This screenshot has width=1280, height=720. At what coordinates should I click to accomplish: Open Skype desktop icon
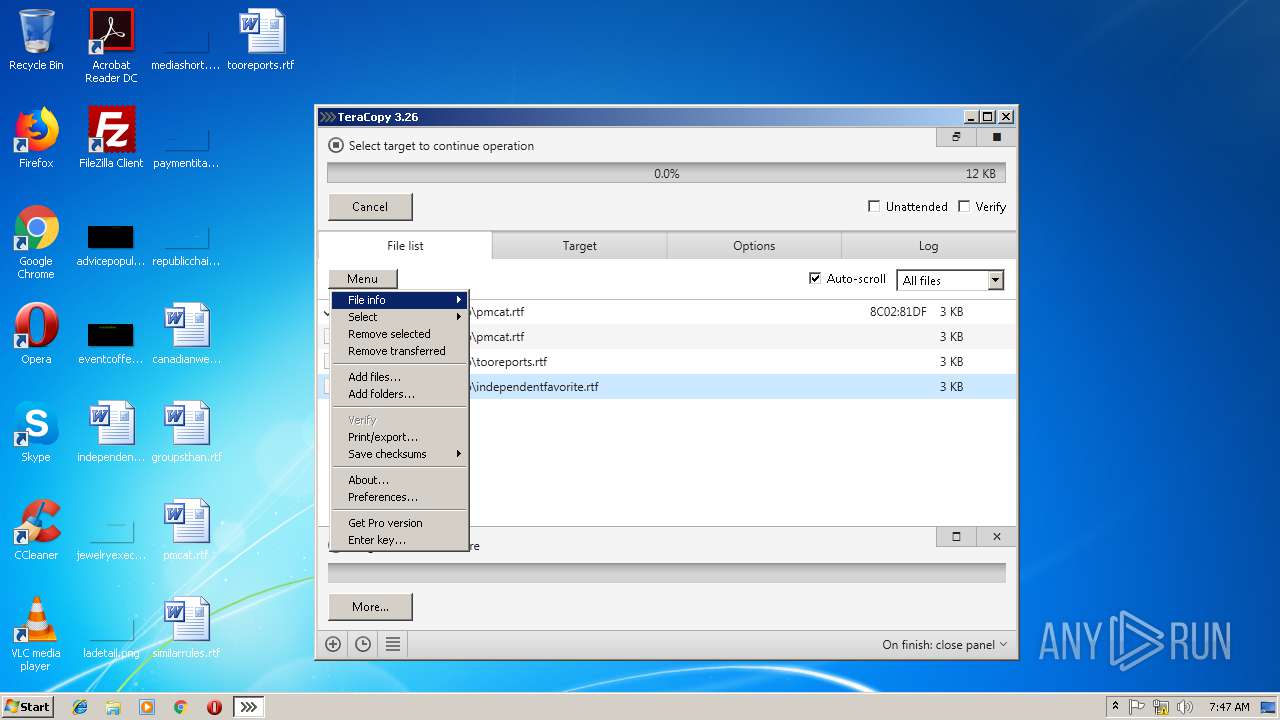pos(36,432)
